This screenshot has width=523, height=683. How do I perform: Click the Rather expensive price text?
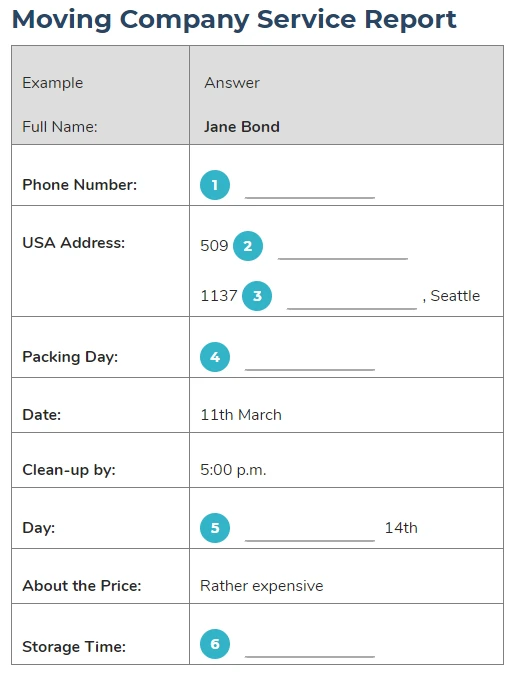pos(262,586)
